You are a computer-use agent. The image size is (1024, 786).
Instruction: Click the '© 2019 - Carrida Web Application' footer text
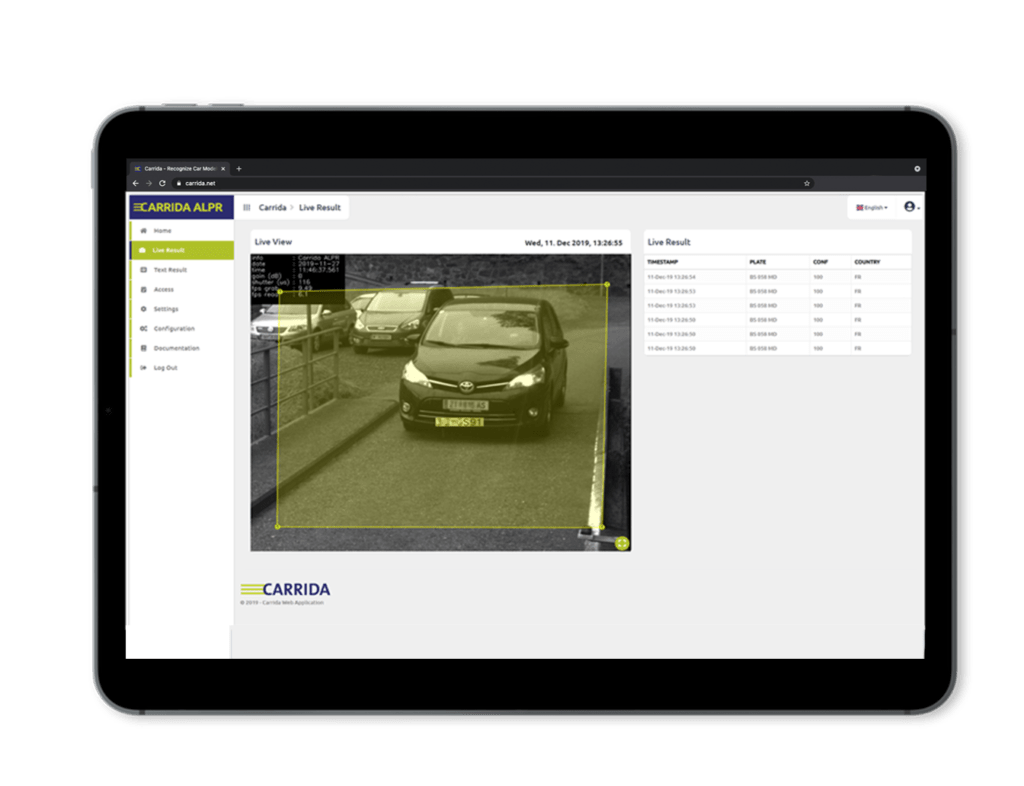click(x=282, y=603)
